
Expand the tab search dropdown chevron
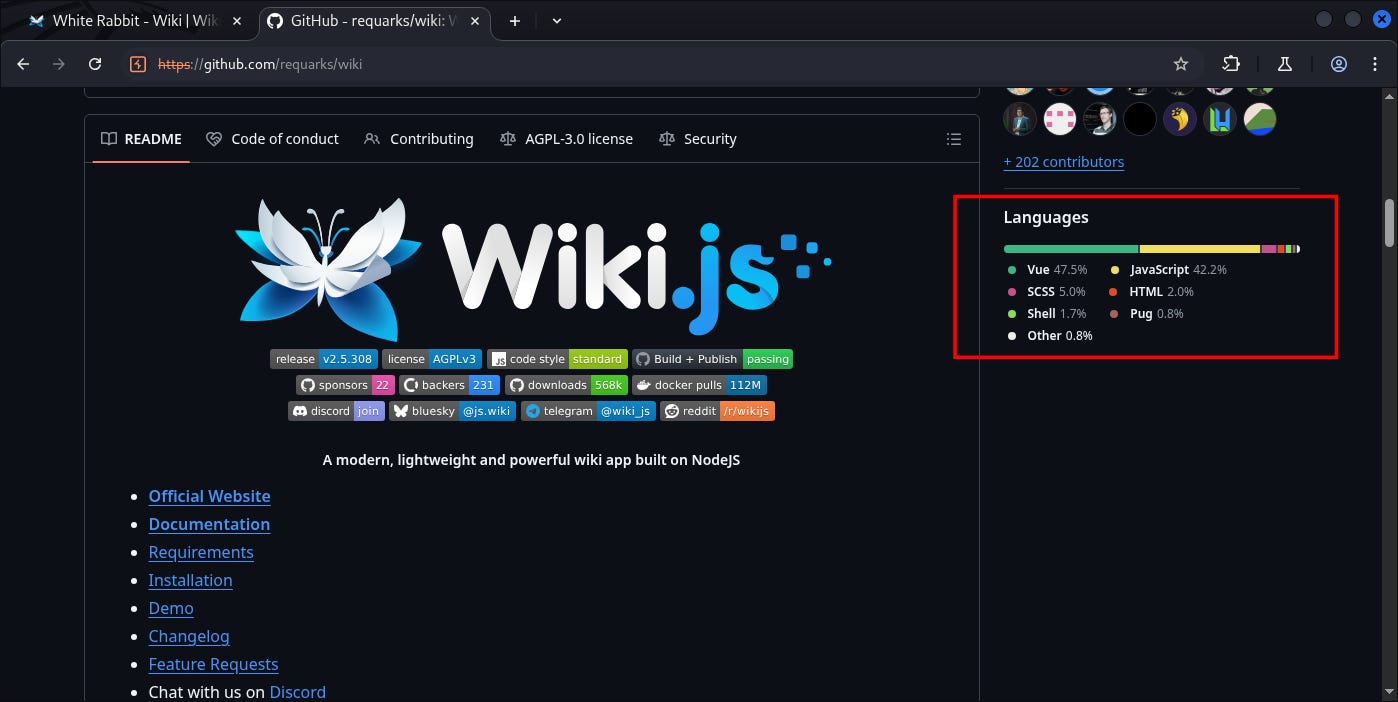(557, 20)
